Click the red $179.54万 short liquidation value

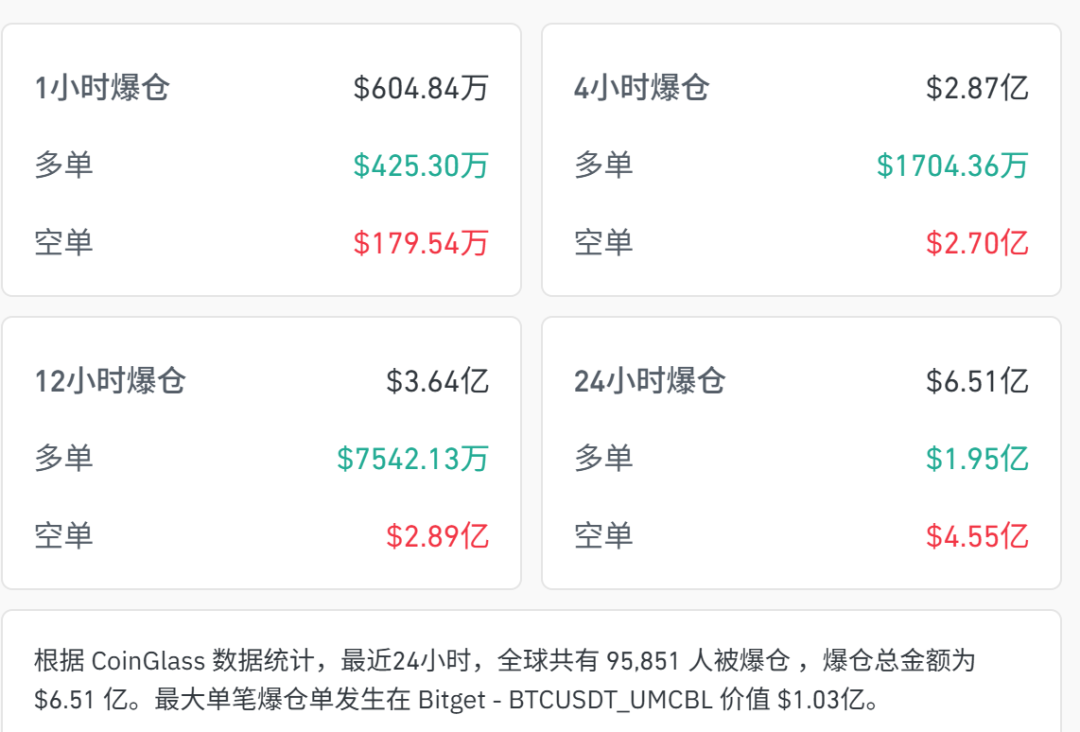click(421, 243)
